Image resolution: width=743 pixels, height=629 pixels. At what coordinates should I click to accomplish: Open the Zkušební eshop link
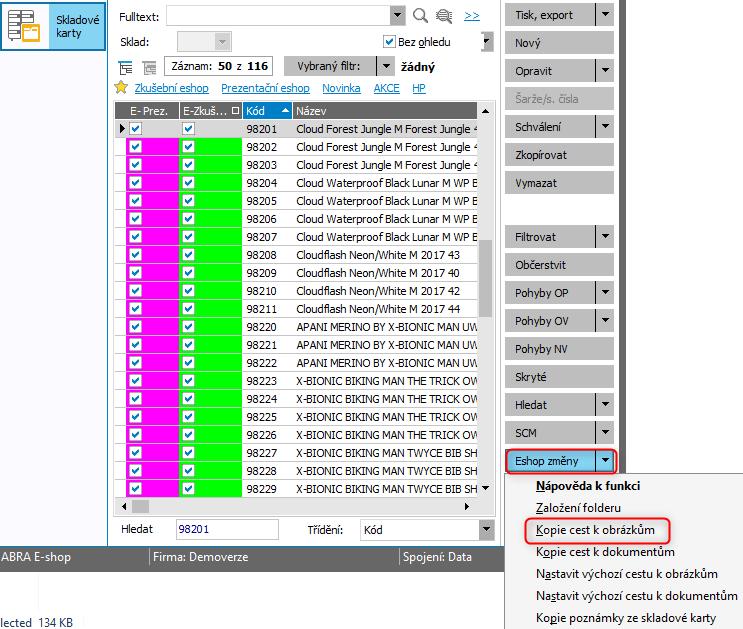click(x=172, y=88)
